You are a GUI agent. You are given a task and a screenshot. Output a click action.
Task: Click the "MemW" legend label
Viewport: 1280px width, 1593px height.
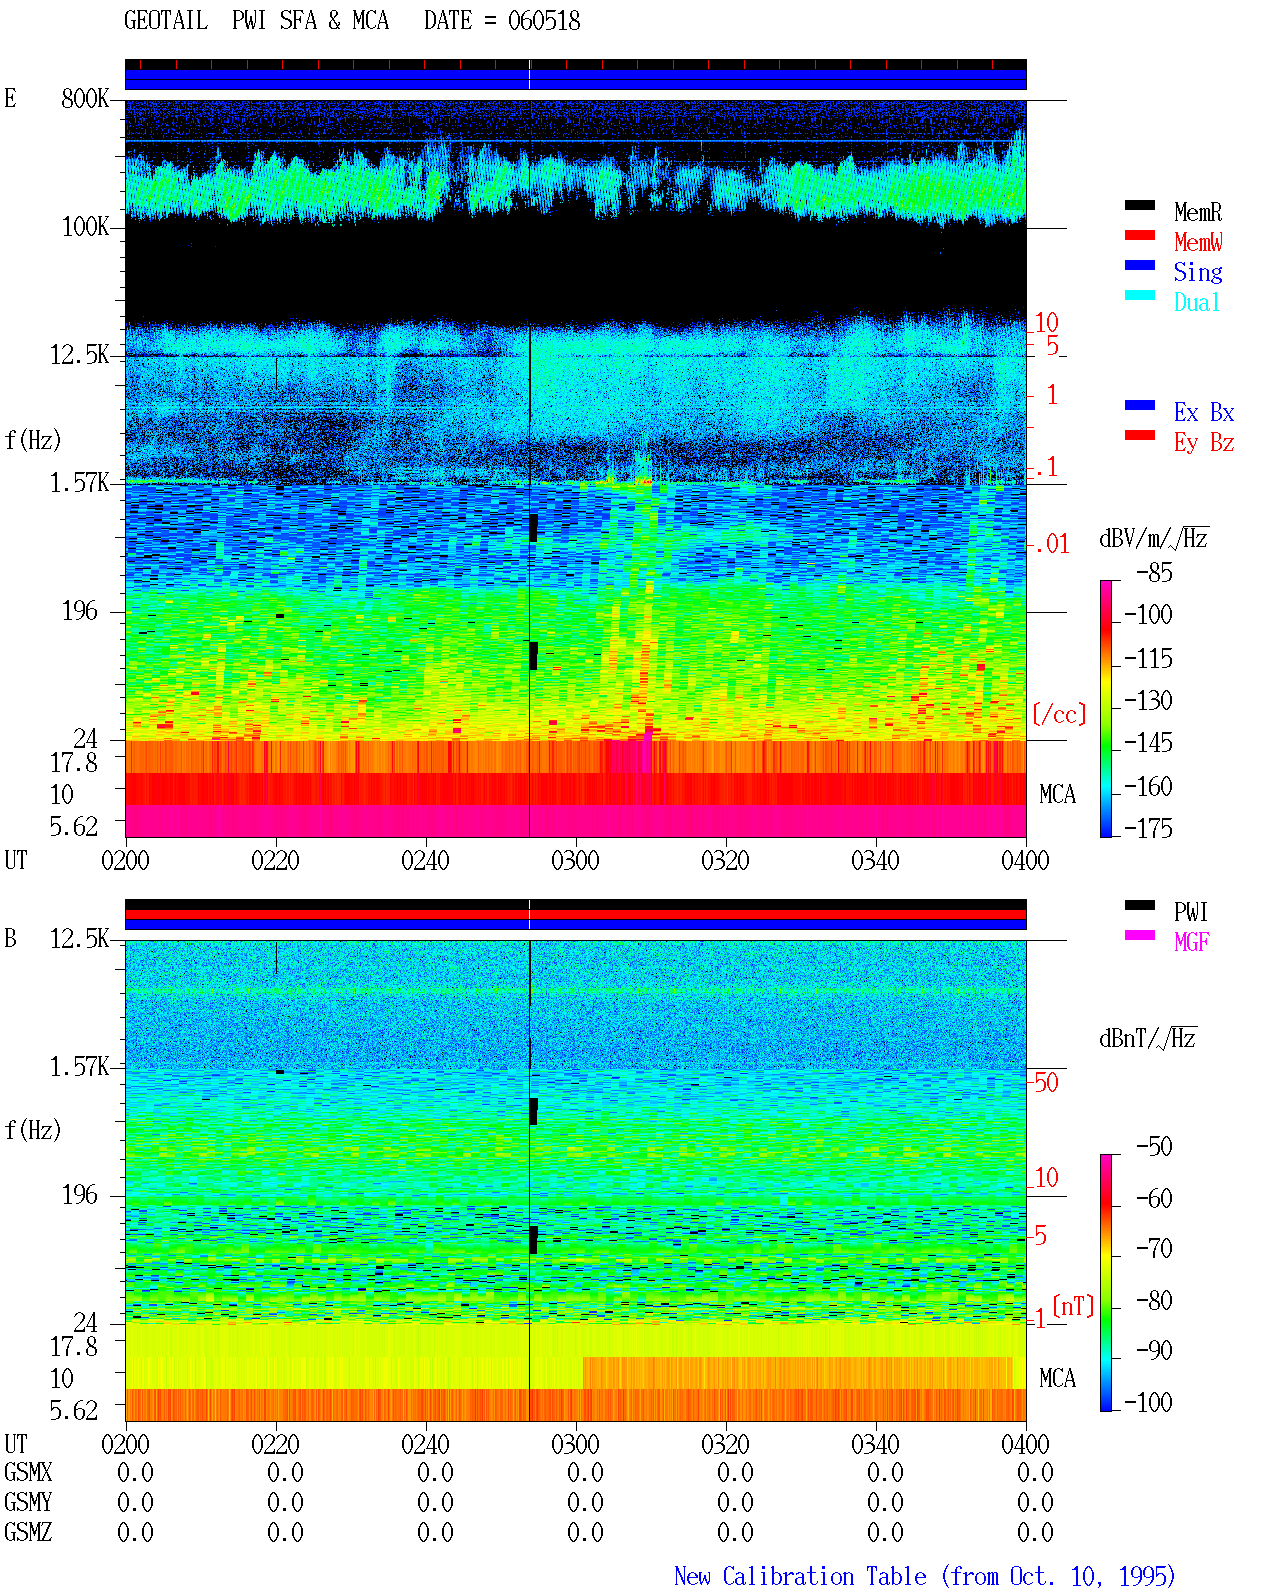click(1198, 242)
